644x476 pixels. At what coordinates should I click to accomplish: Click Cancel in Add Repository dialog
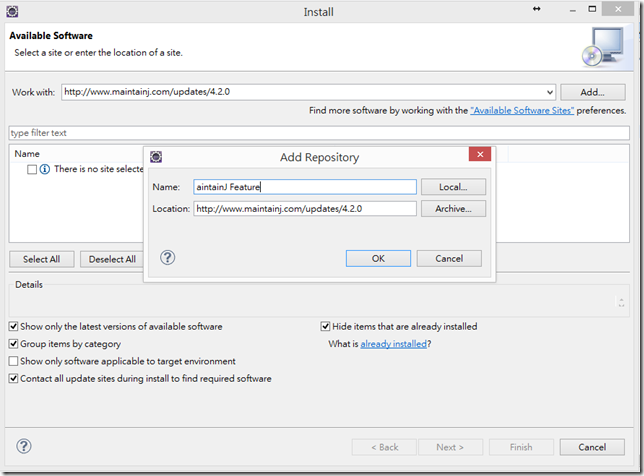tap(449, 258)
